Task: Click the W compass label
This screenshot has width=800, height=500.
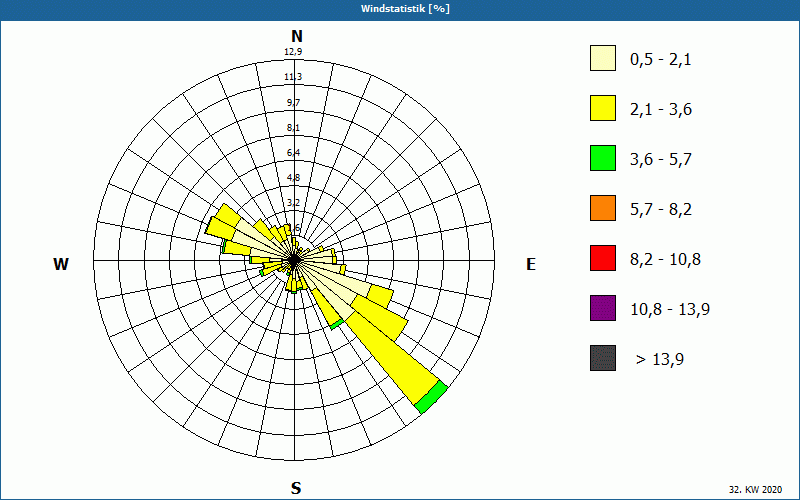Action: click(x=61, y=264)
